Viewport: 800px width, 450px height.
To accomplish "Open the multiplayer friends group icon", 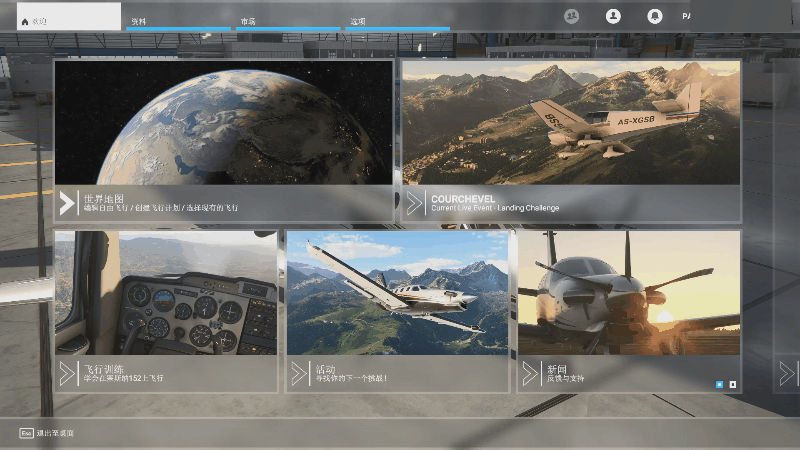I will click(x=571, y=16).
